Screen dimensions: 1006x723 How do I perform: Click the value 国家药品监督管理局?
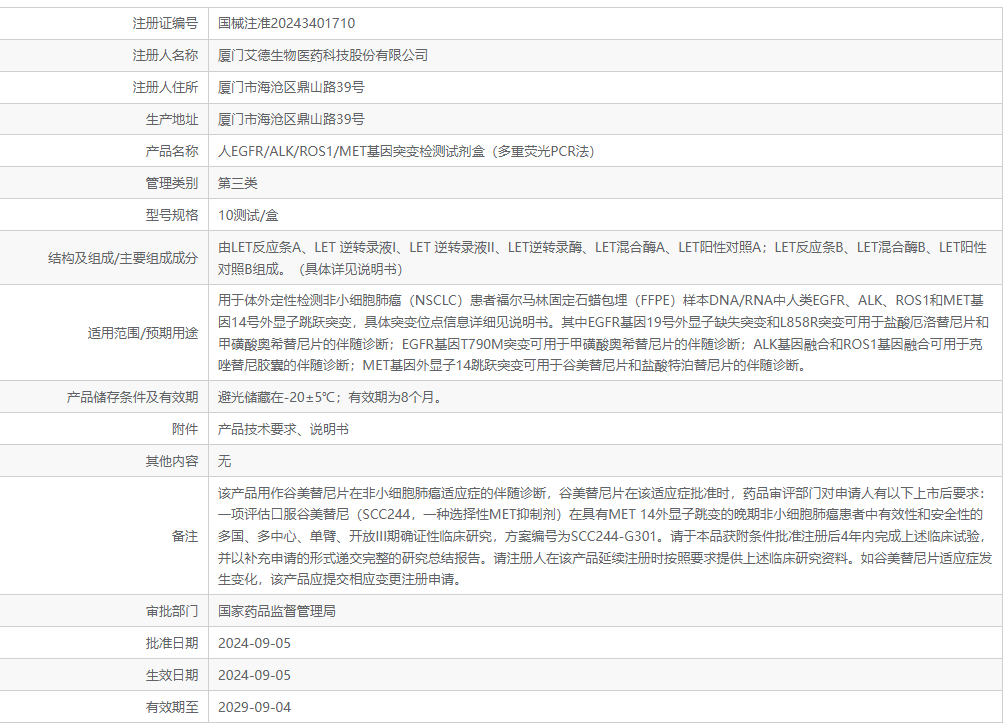[x=277, y=611]
